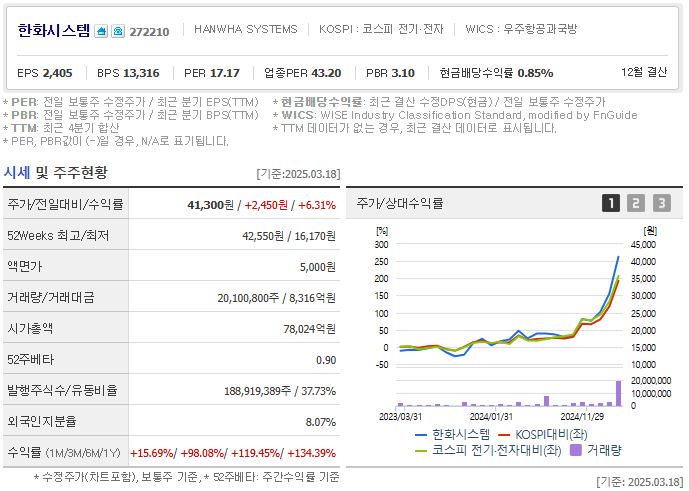The image size is (689, 491).
Task: Select the 한화시스템 company name
Action: click(54, 30)
